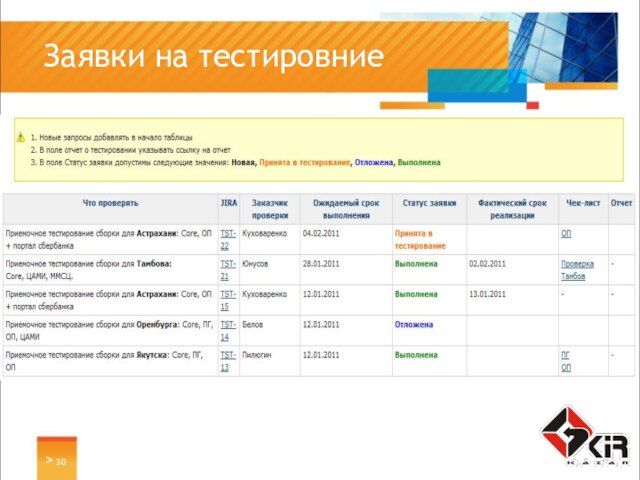Click the yellow warning triangle icon
Screen dimensions: 640x480
[19, 136]
